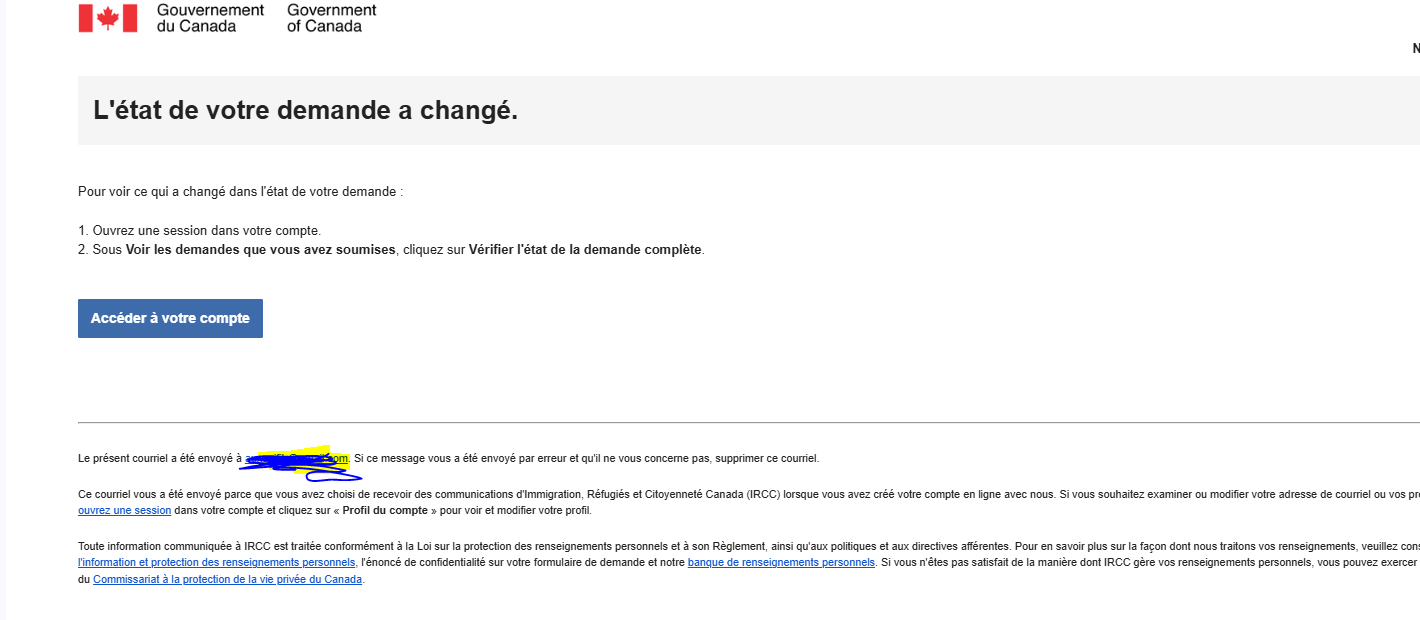Click 'Pour voir ce qui a changé' sentence

tap(240, 190)
